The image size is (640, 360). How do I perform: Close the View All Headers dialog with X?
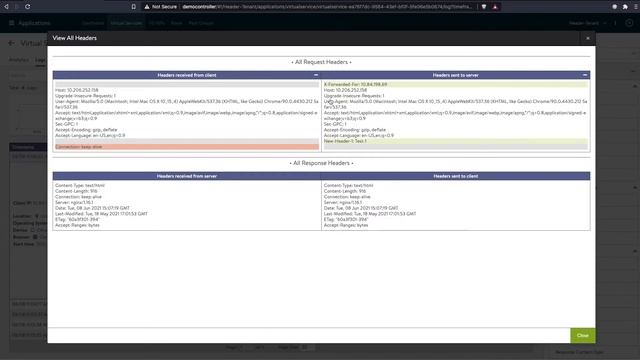588,38
